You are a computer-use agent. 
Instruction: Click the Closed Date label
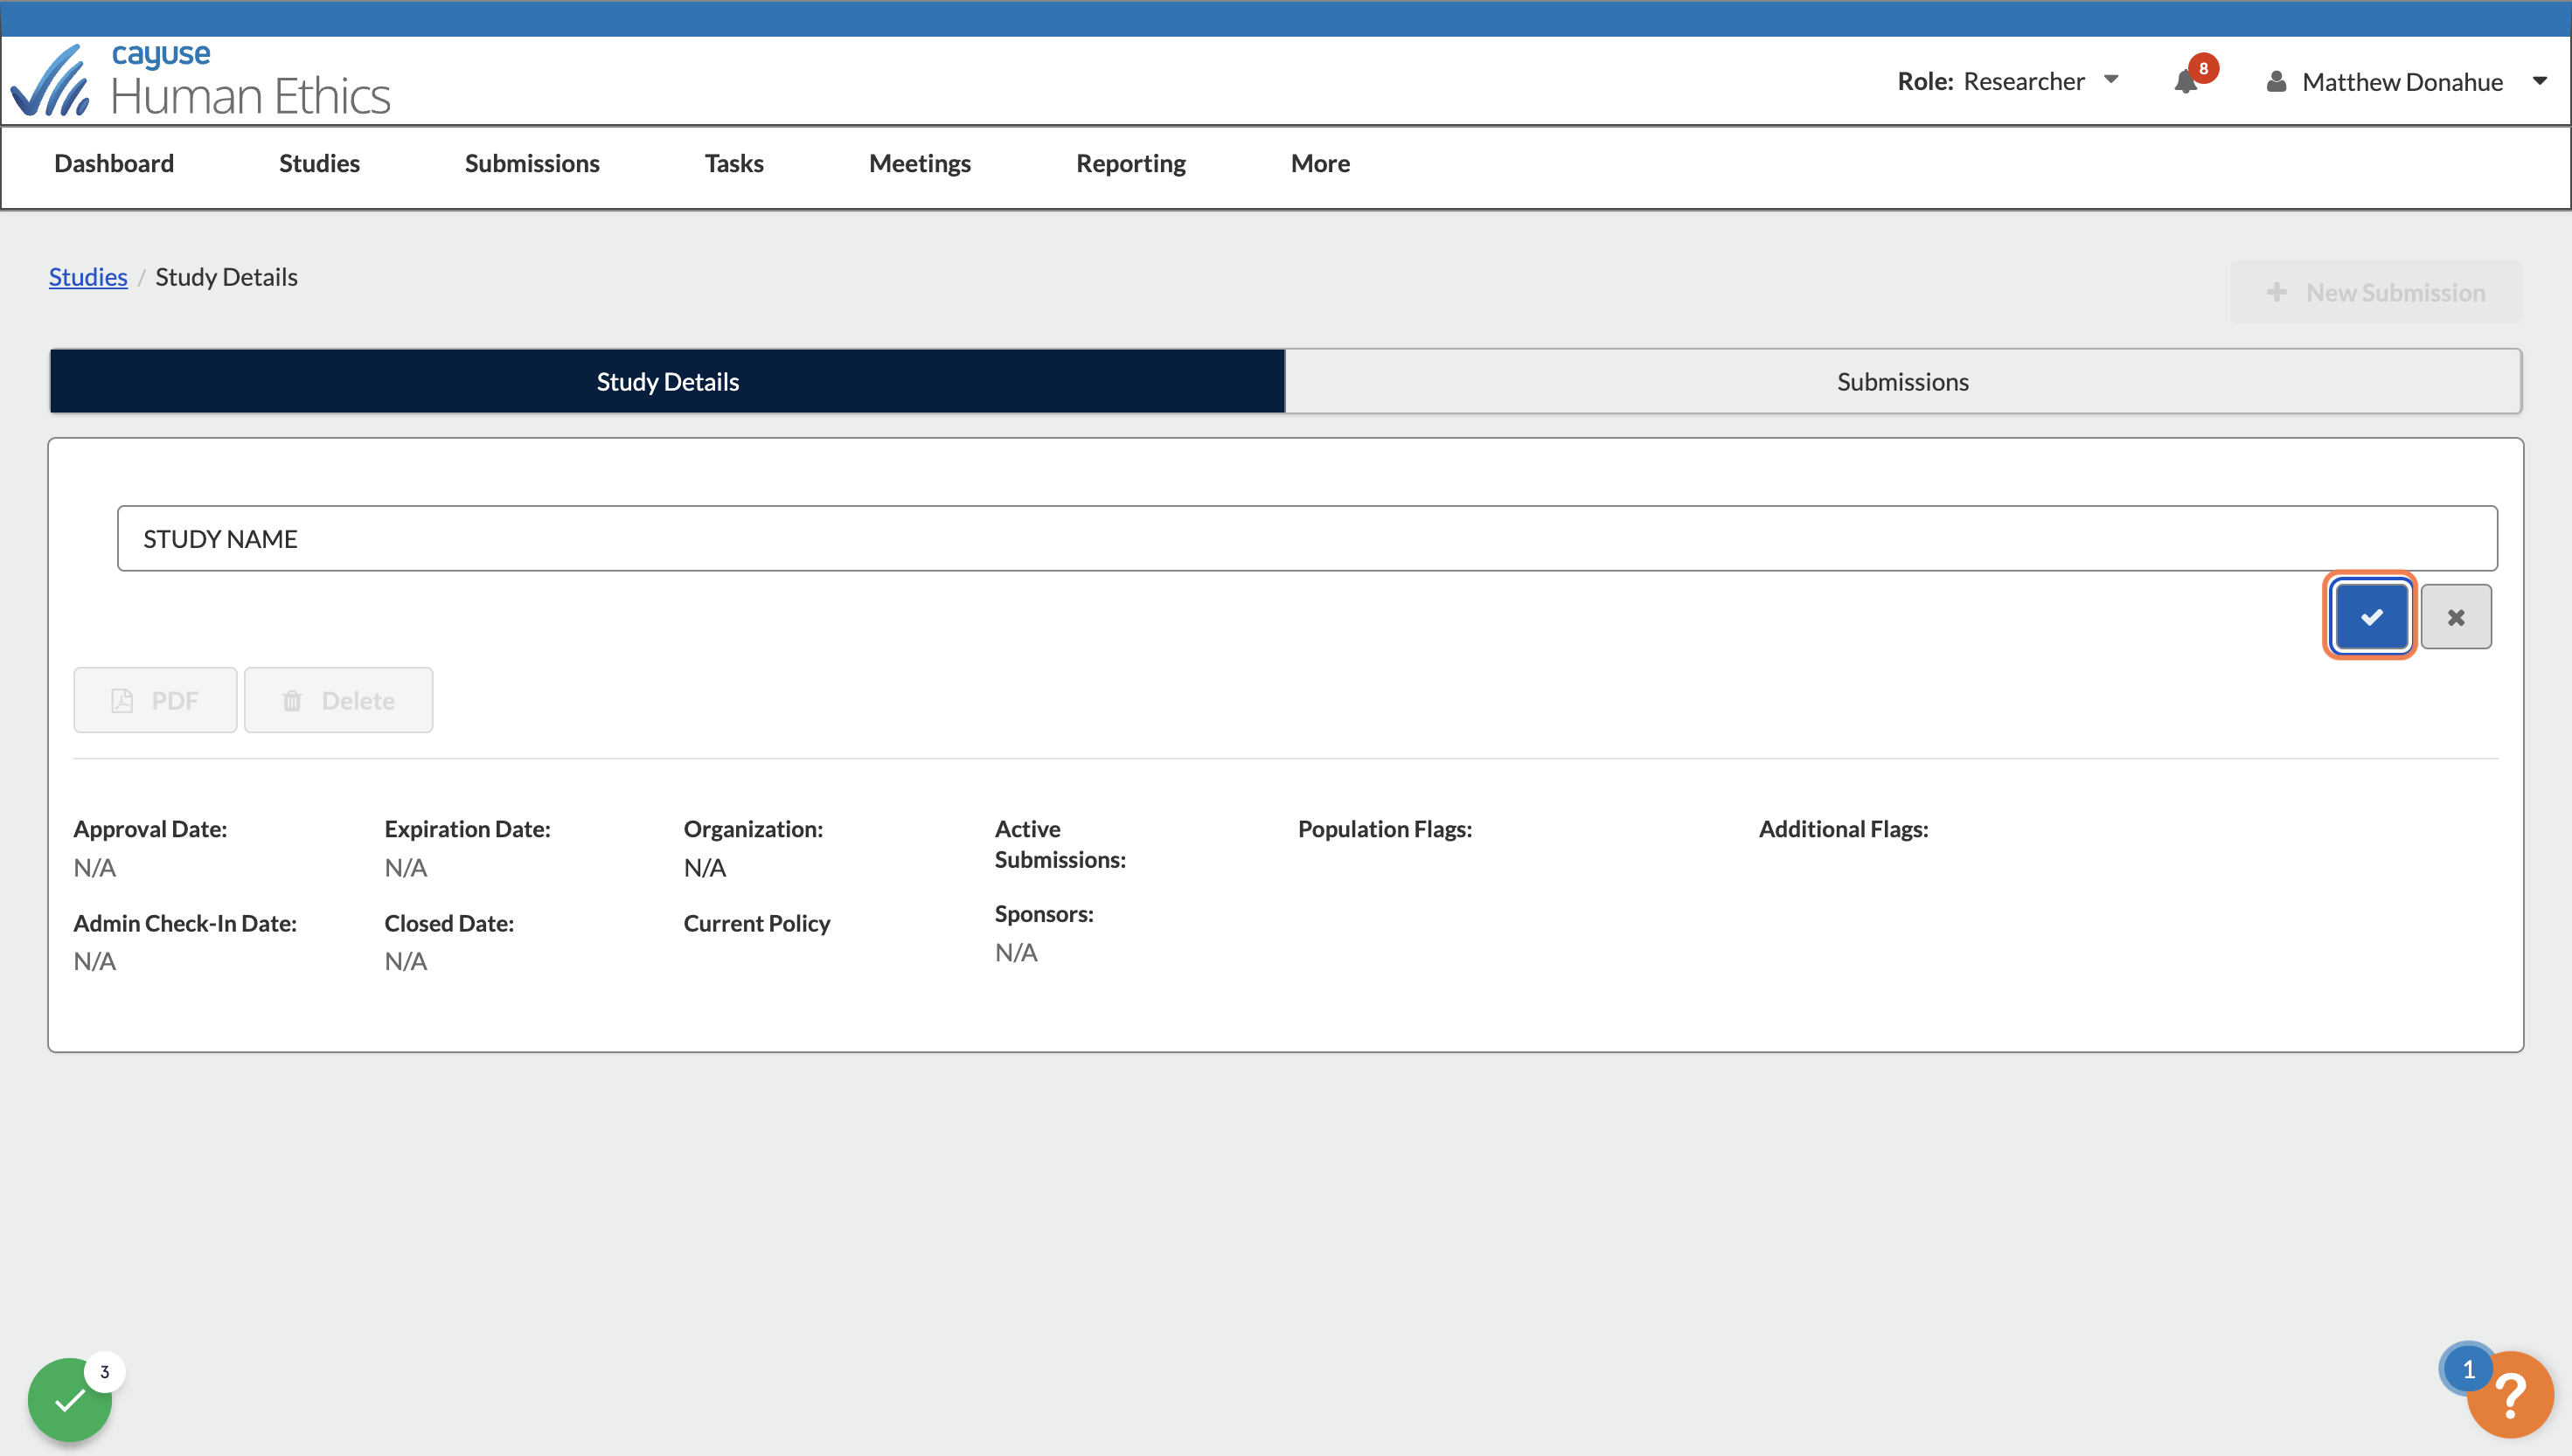click(449, 923)
